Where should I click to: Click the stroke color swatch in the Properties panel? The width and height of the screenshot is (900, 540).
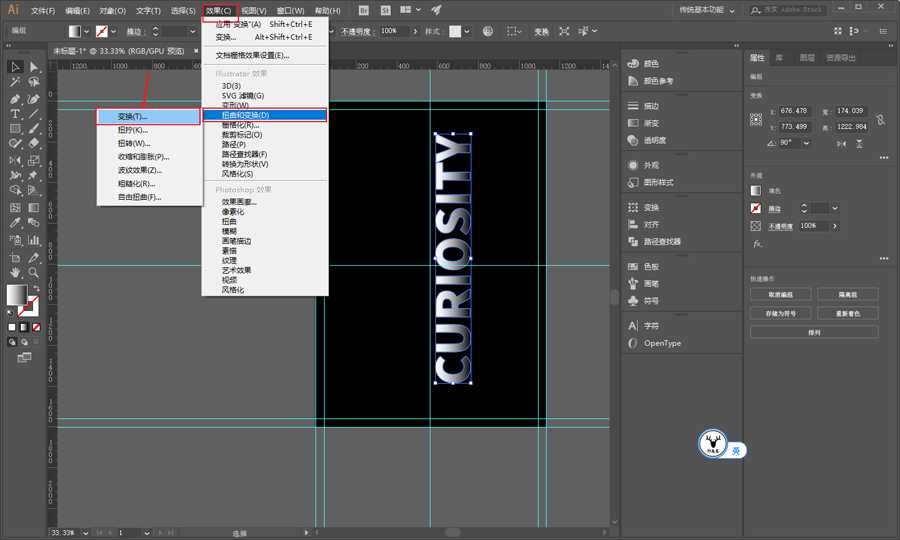[757, 208]
